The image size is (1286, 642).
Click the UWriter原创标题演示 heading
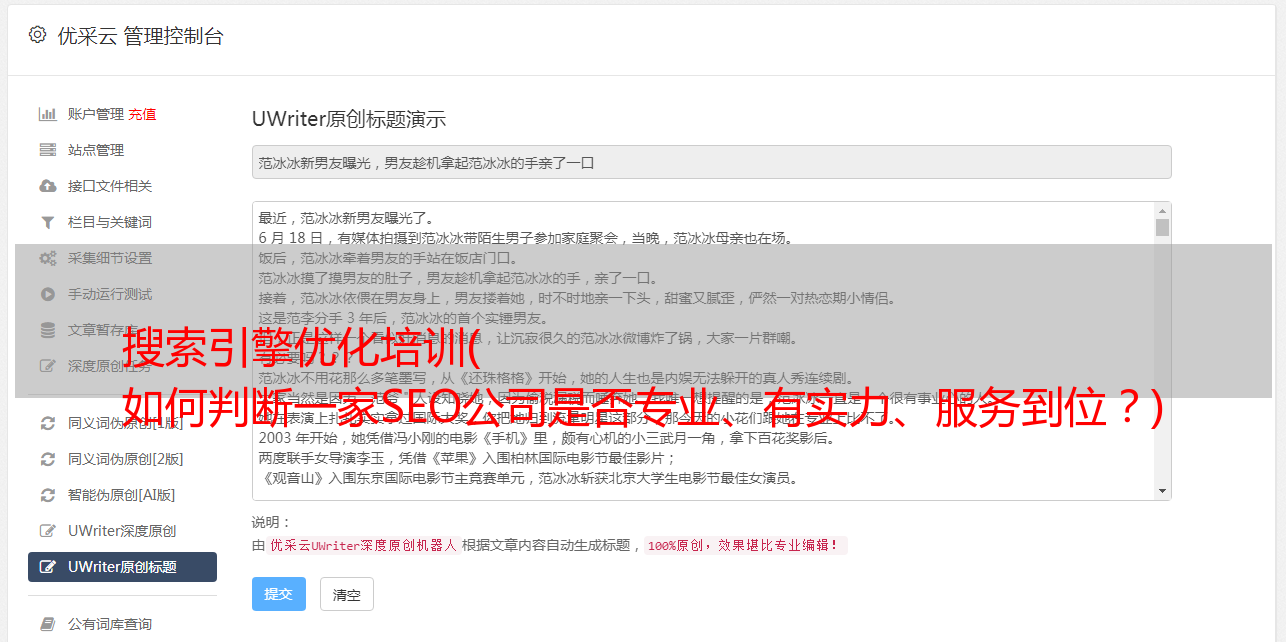(349, 119)
